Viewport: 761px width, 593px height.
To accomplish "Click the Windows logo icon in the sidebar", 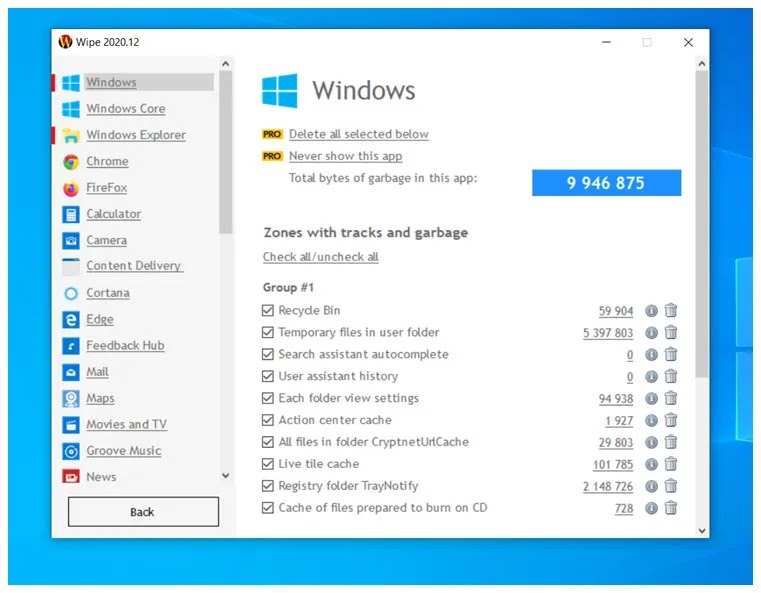I will [71, 82].
